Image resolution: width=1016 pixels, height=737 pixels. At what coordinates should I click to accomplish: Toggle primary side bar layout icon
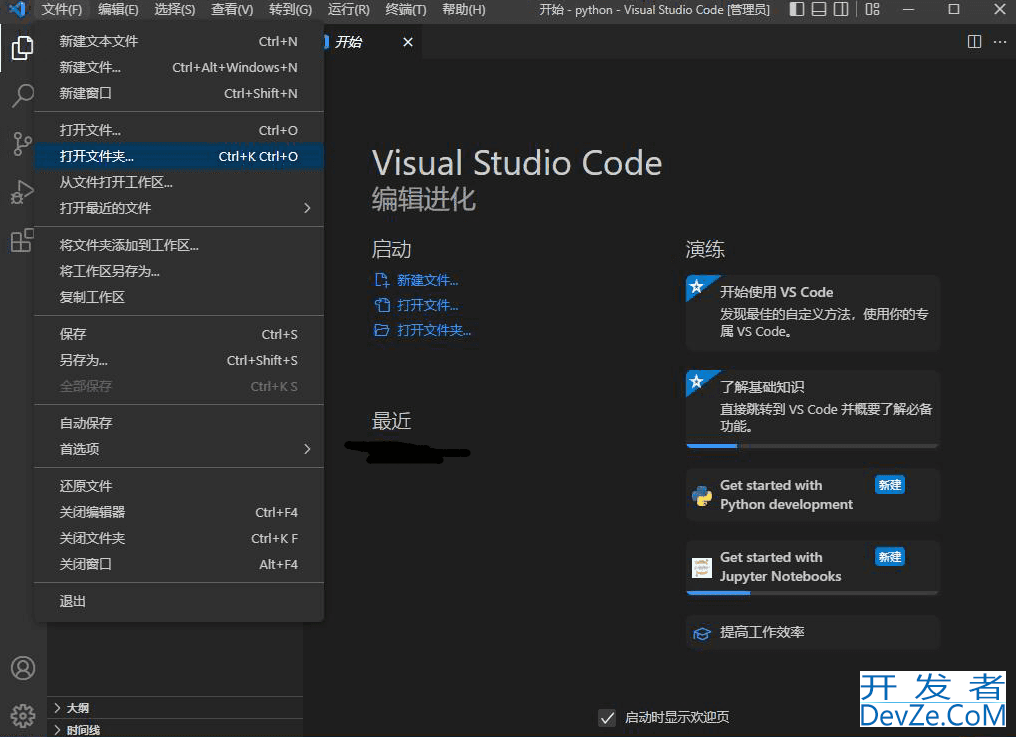[797, 9]
